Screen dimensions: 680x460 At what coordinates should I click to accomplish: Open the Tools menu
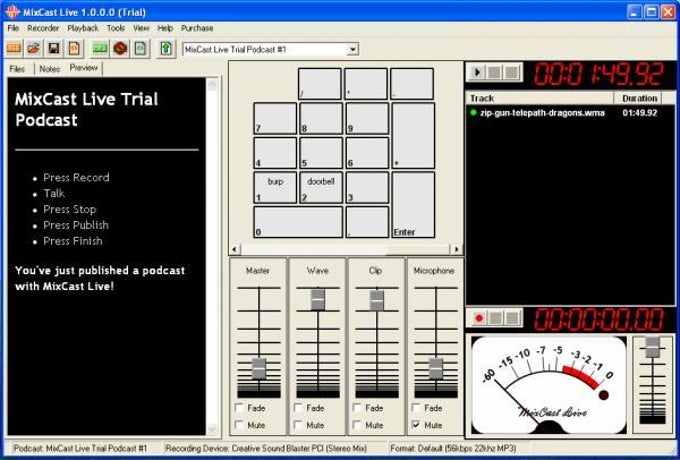point(116,28)
